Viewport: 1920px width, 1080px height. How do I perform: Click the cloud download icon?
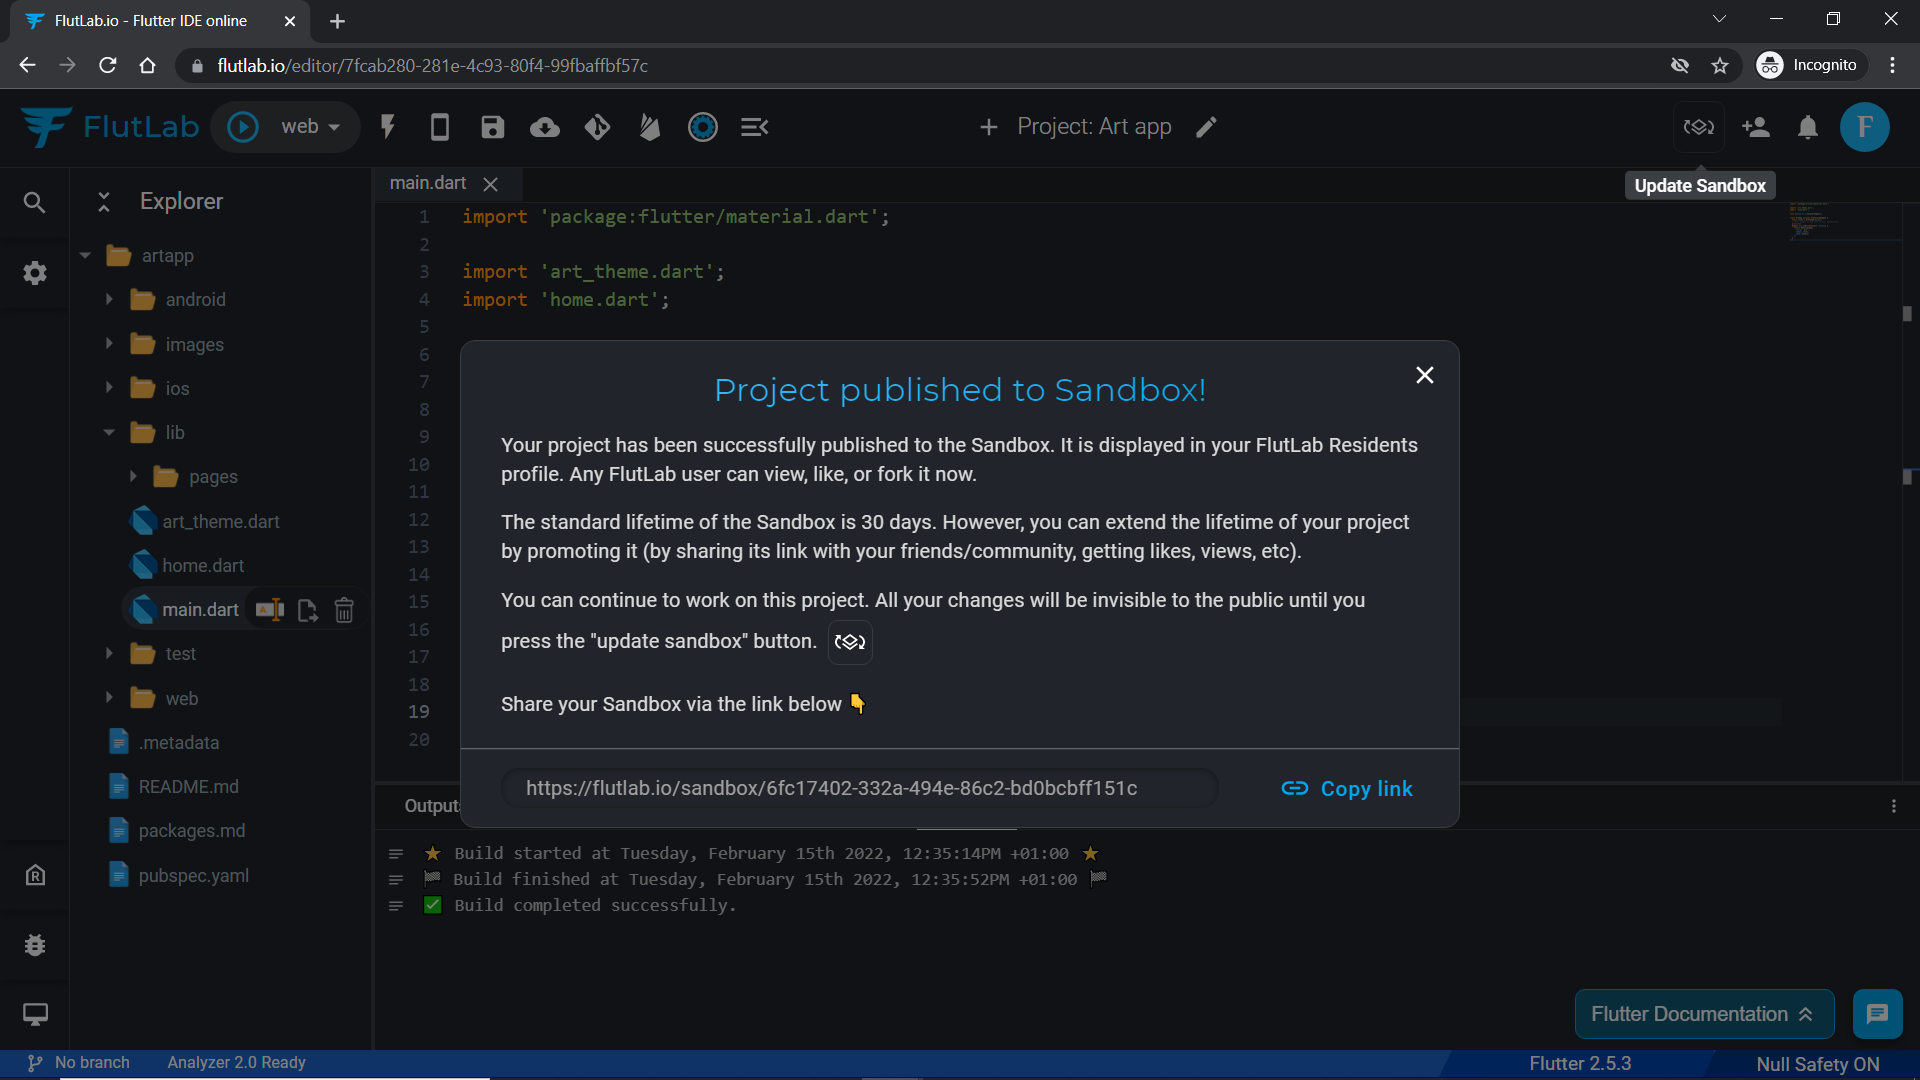544,127
